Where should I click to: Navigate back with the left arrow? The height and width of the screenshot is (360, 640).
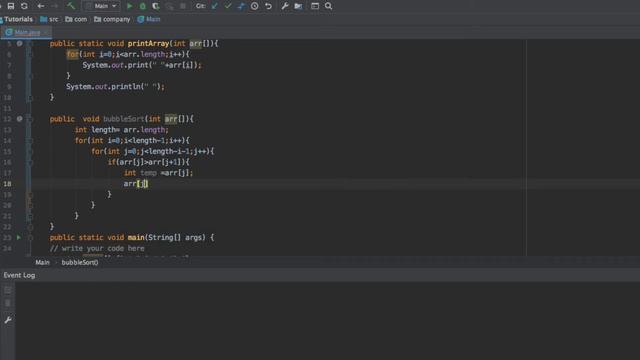41,6
